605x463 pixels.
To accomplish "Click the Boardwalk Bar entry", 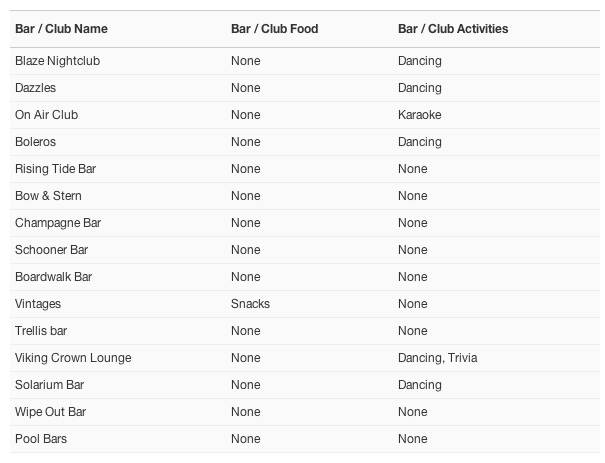I will [x=53, y=277].
